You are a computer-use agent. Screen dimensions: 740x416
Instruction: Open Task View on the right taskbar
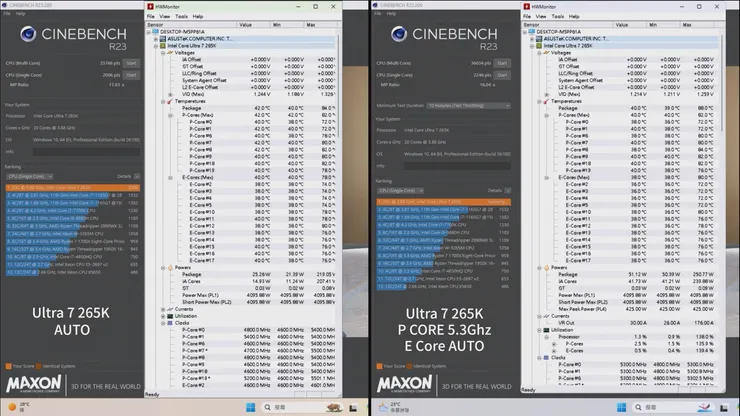tap(723, 408)
